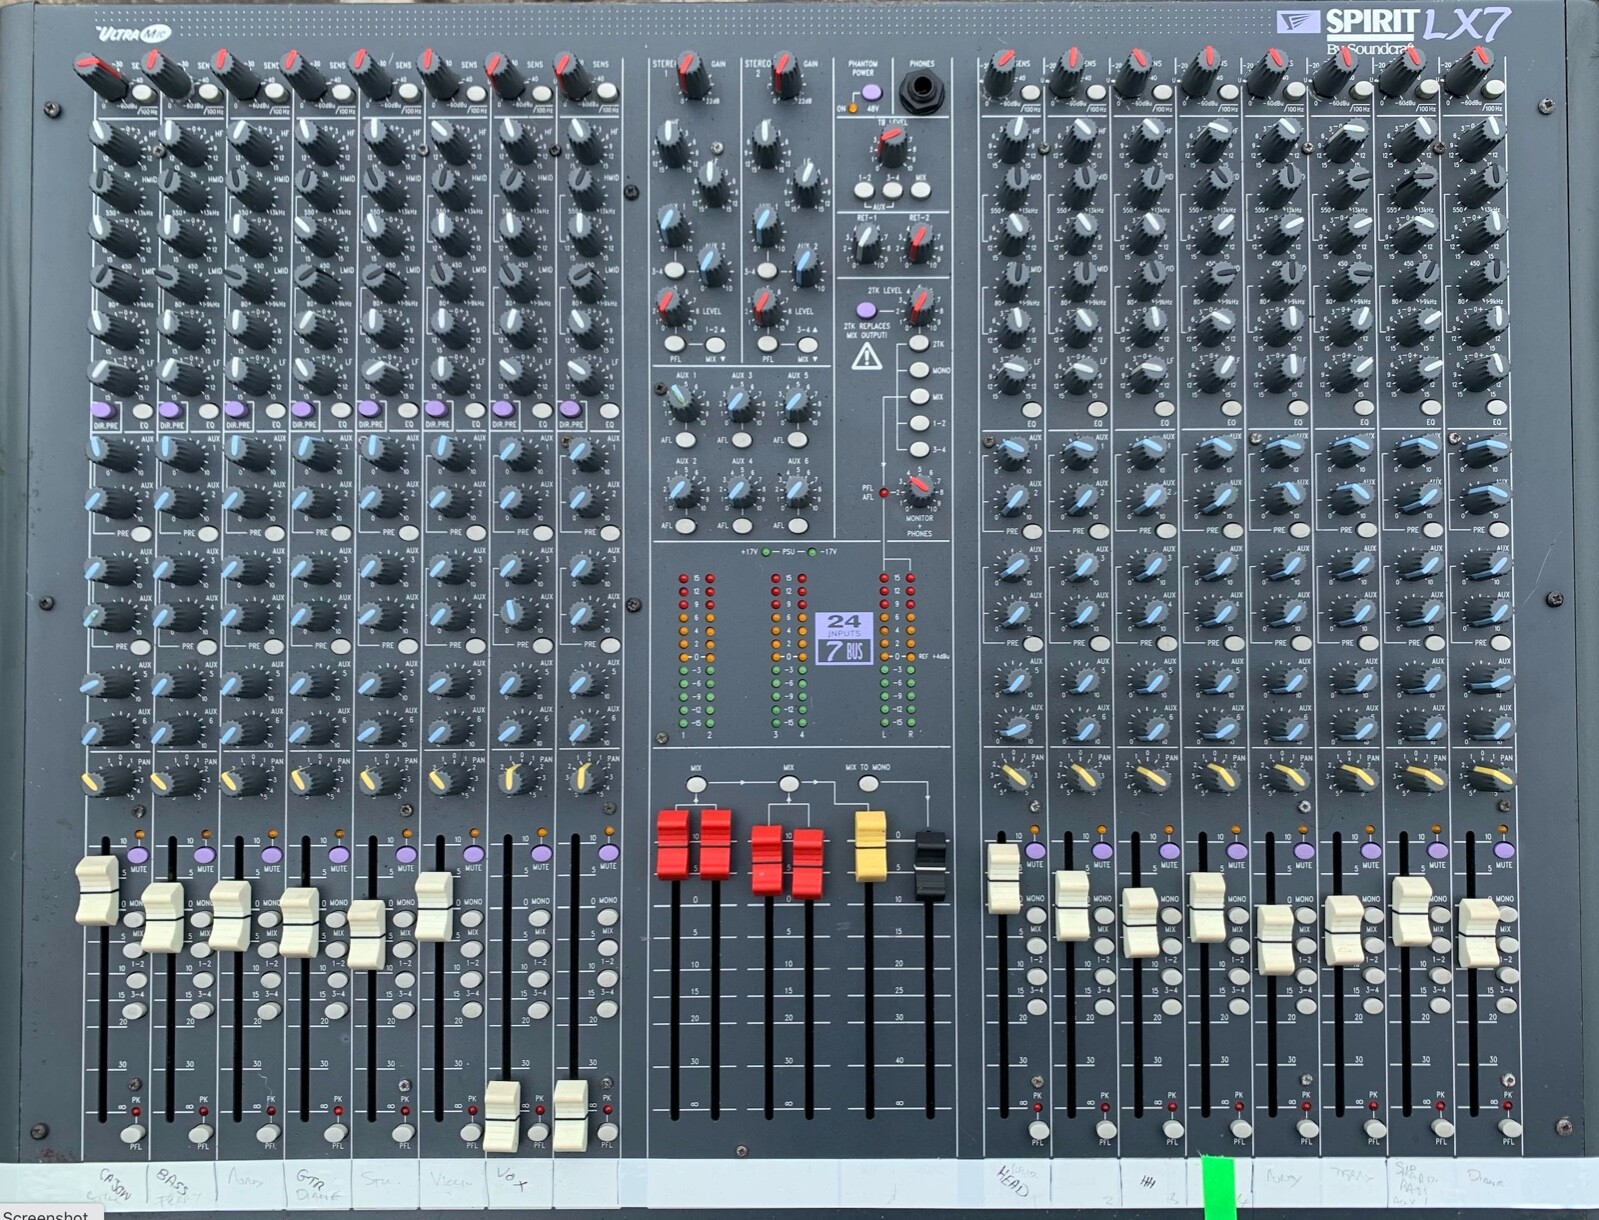Toggle the Stereo 2 PFL button
This screenshot has width=1599, height=1220.
(x=767, y=345)
